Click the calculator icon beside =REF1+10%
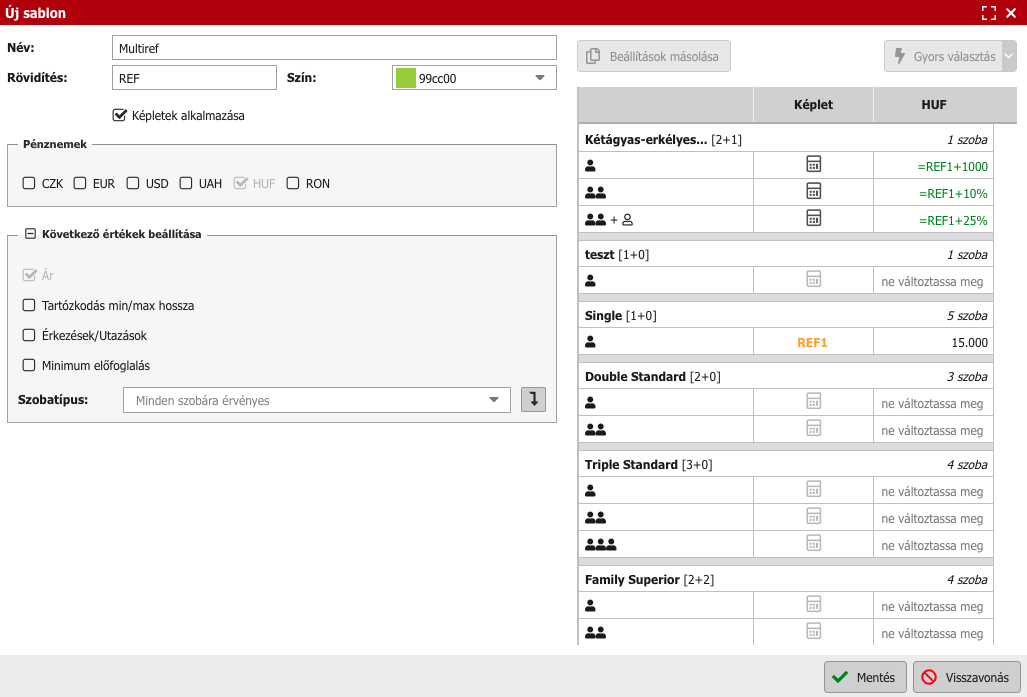The width and height of the screenshot is (1027, 697). (813, 192)
